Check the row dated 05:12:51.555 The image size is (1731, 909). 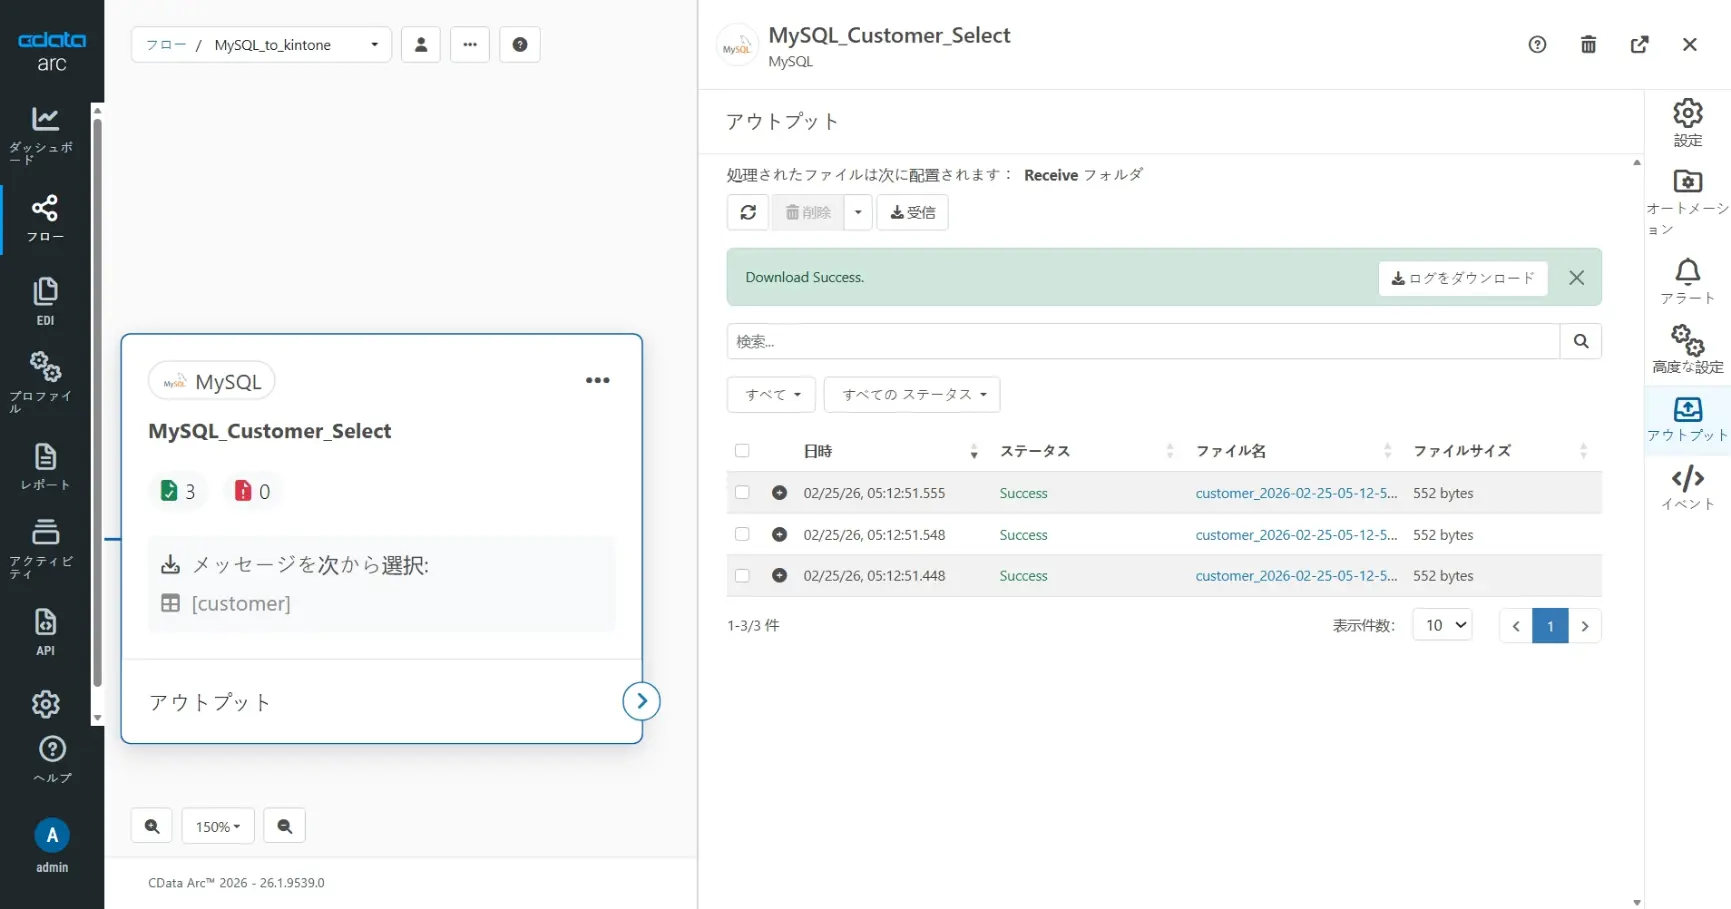(x=742, y=493)
